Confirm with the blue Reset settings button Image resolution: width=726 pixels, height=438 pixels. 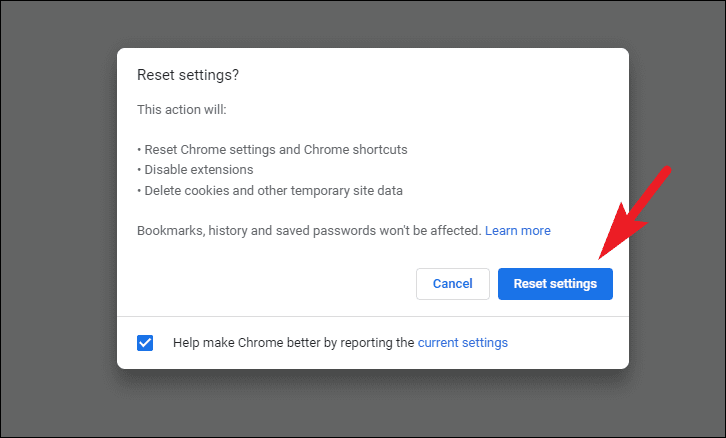point(555,284)
